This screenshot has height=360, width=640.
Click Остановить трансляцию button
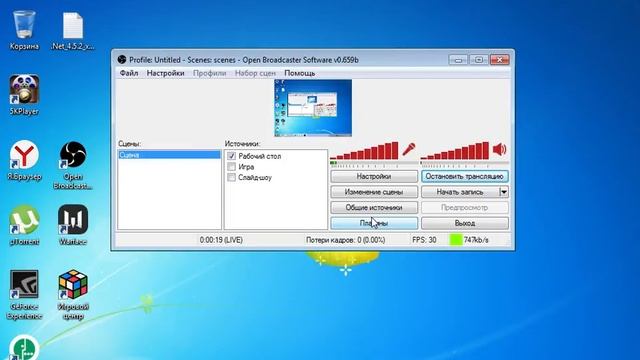click(465, 176)
